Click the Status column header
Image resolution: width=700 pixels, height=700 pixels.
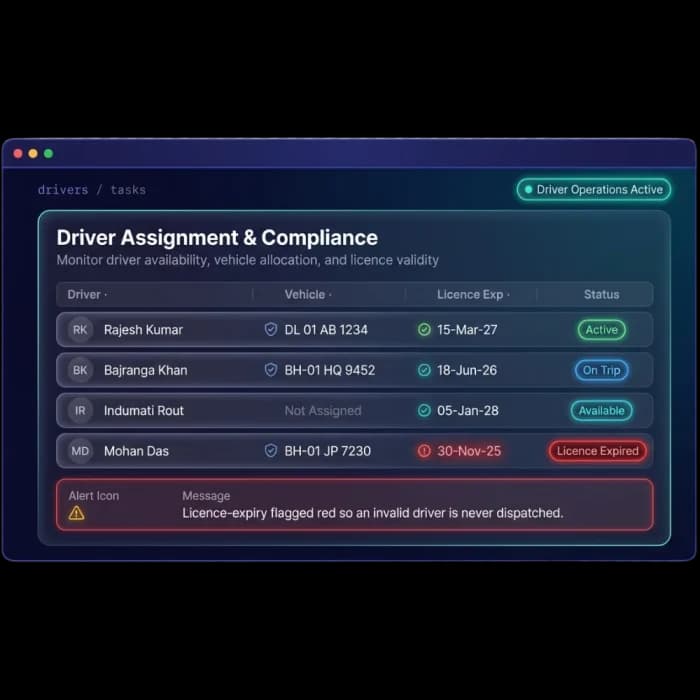[601, 295]
